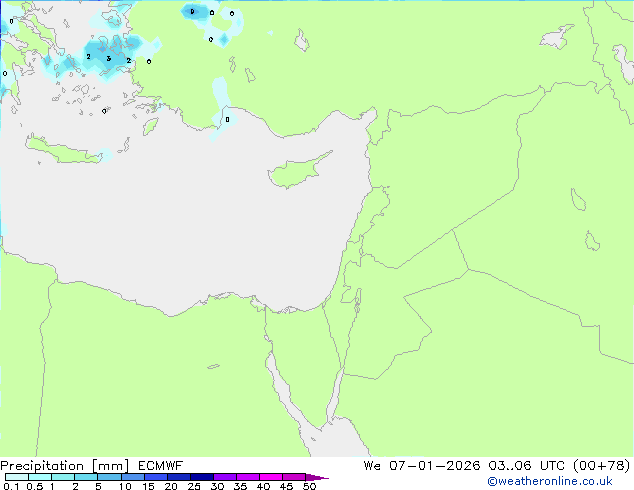Image resolution: width=634 pixels, height=490 pixels.
Task: Click the date "We 07-01-2026" text
Action: (422, 466)
